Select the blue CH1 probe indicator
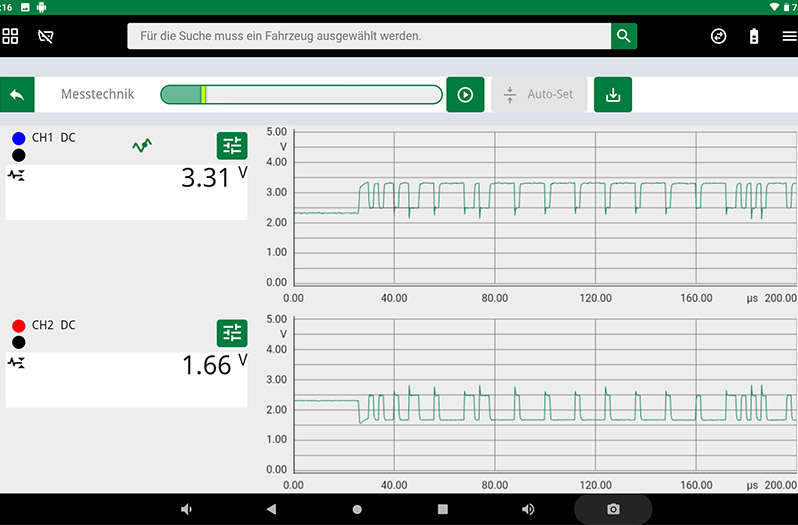This screenshot has width=798, height=525. pos(19,138)
